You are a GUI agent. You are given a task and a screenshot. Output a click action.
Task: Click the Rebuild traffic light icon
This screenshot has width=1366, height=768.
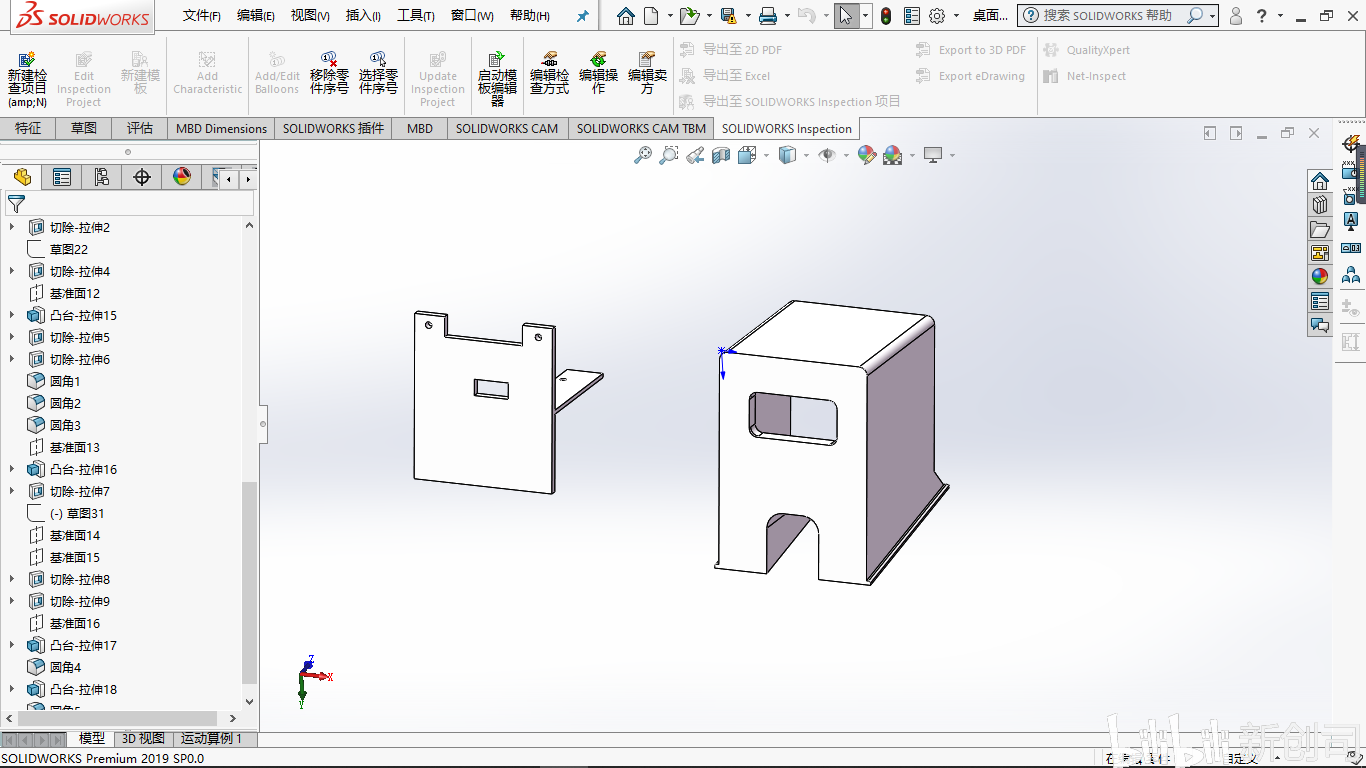click(886, 16)
